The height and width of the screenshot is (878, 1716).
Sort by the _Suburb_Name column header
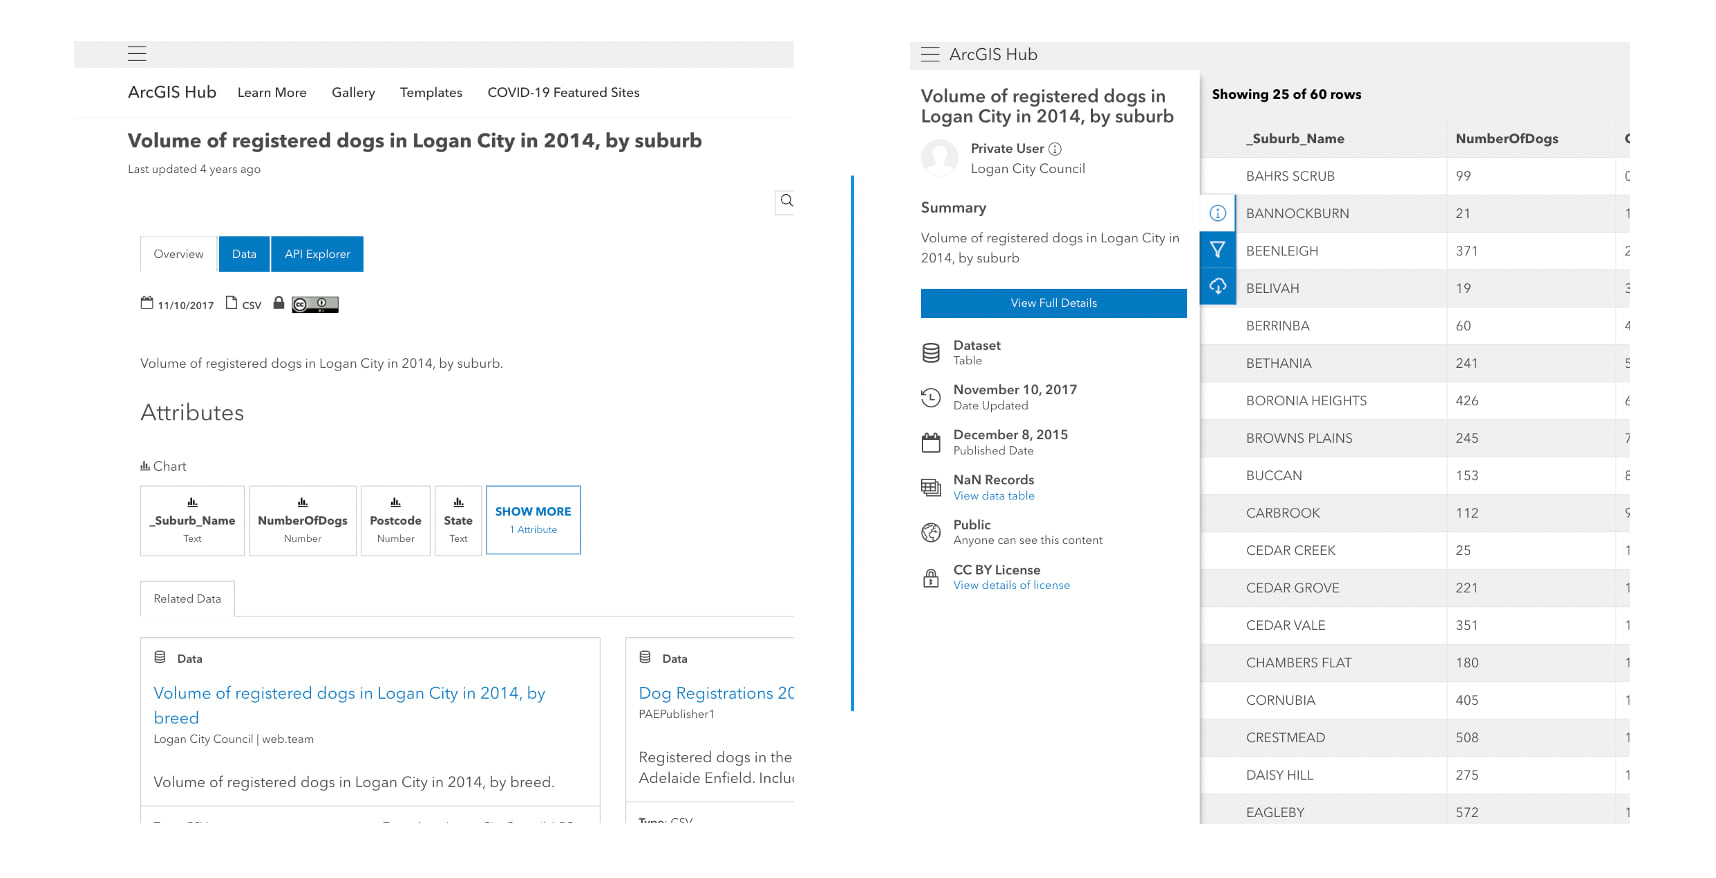click(x=1297, y=139)
